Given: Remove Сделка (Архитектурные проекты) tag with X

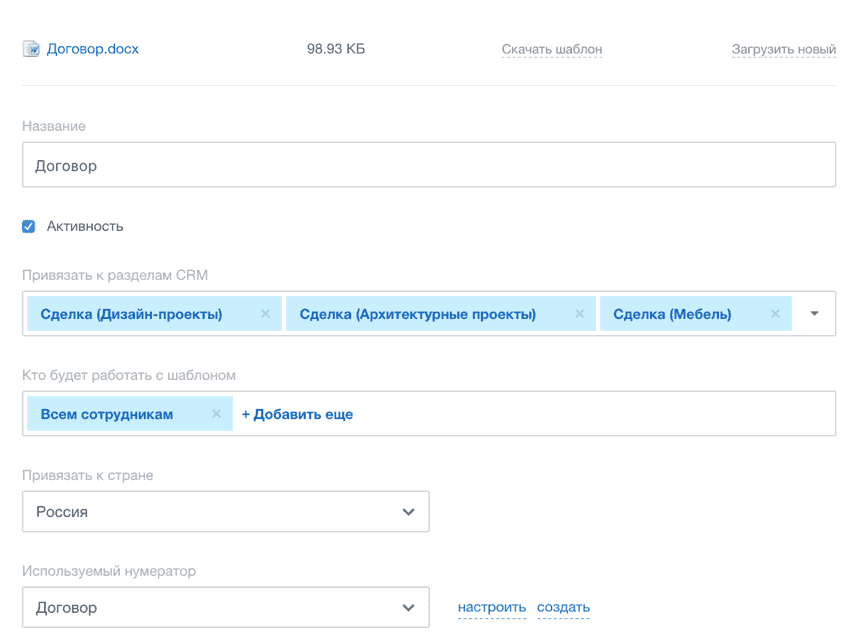Looking at the screenshot, I should (x=579, y=314).
